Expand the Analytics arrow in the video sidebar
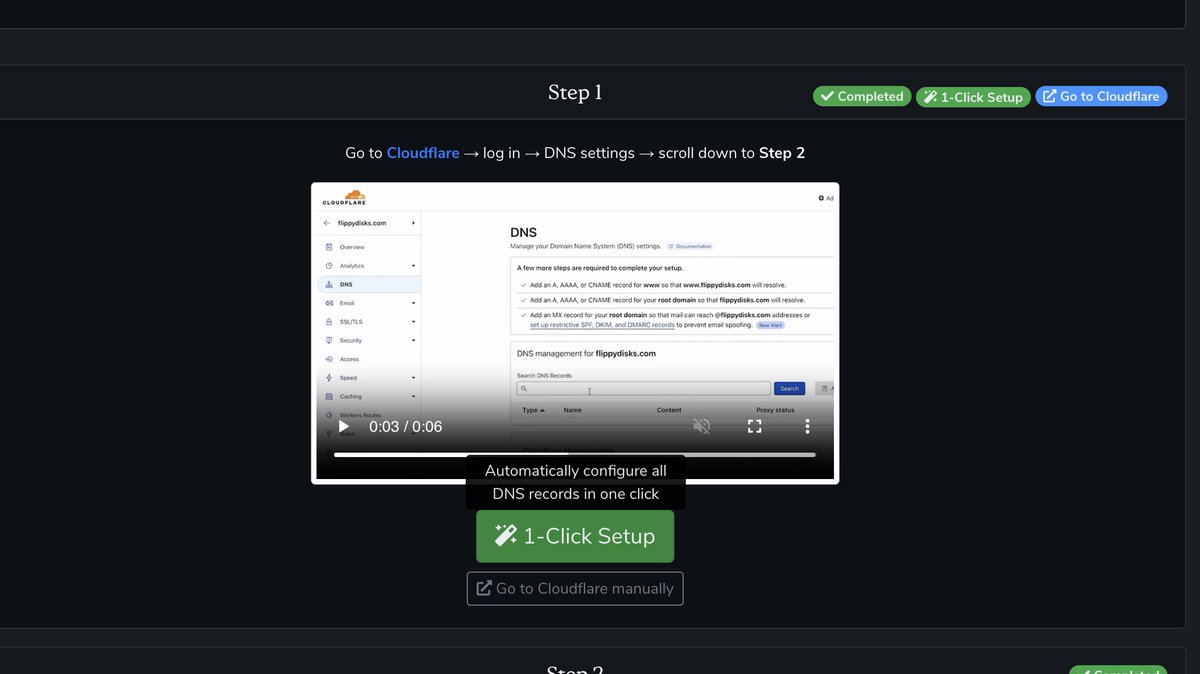The height and width of the screenshot is (674, 1200). coord(413,266)
